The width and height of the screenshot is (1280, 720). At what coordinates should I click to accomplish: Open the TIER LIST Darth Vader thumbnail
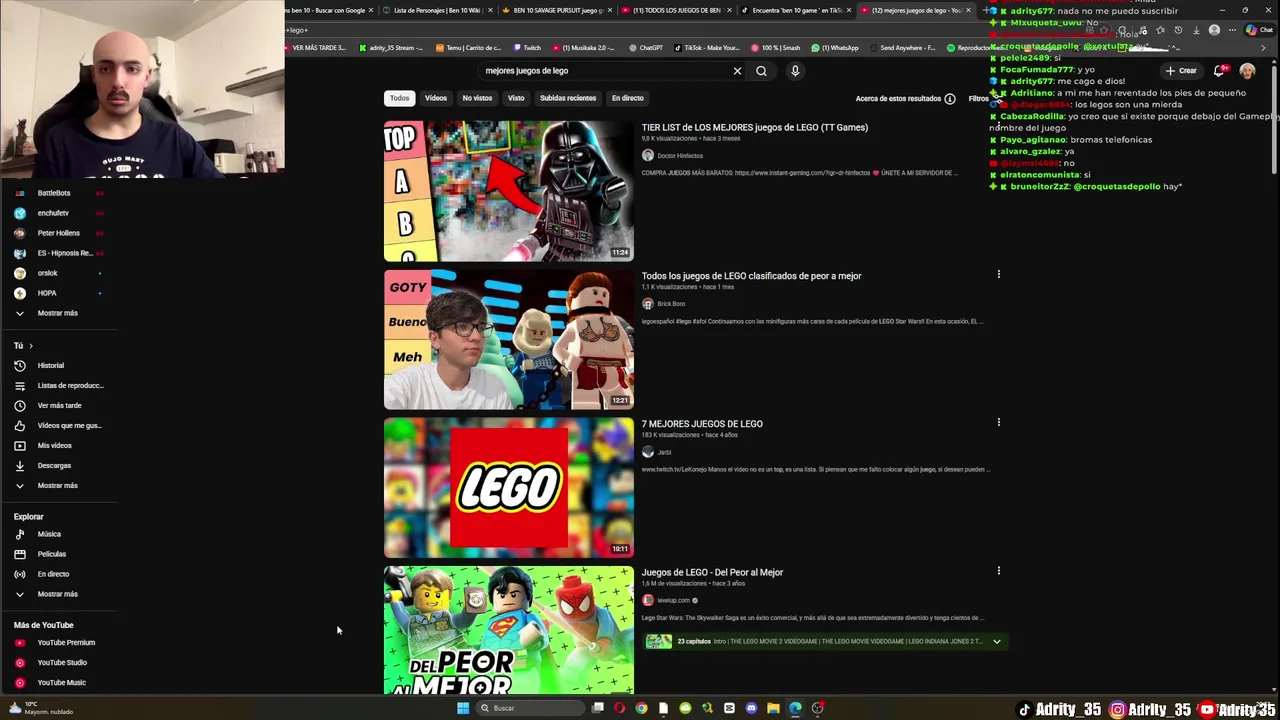point(509,191)
